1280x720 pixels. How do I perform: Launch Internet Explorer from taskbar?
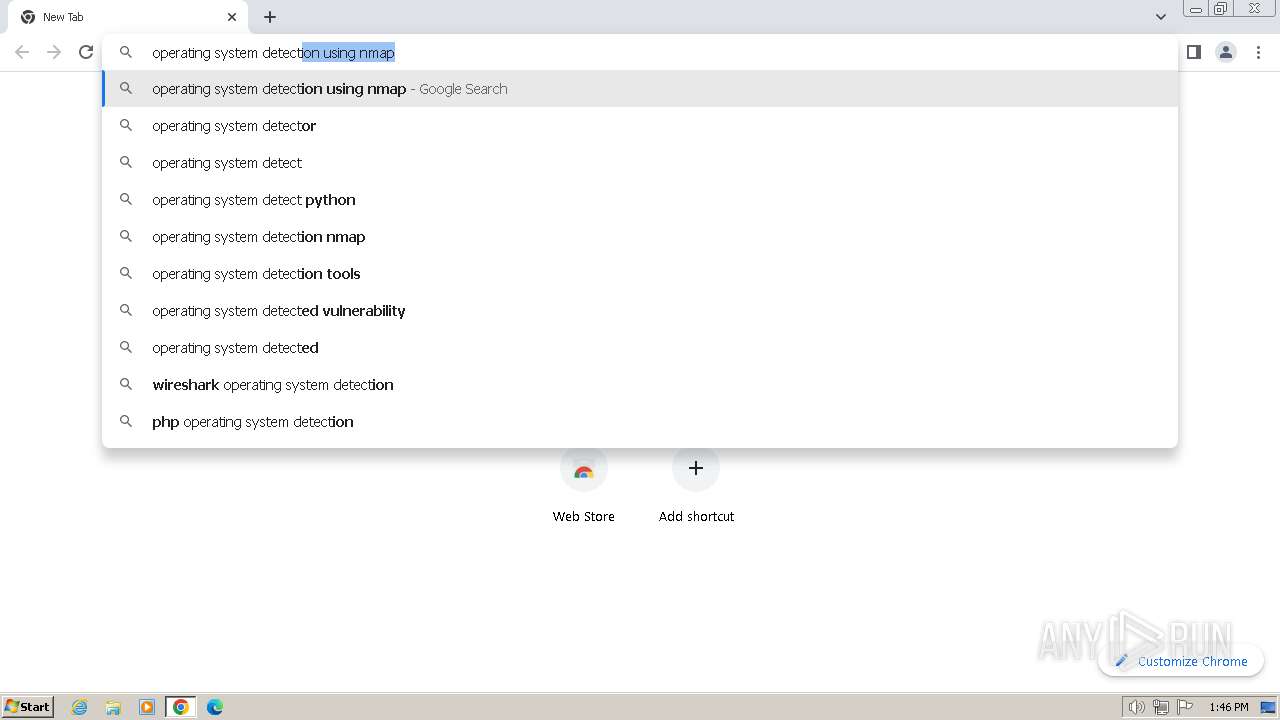pyautogui.click(x=80, y=707)
